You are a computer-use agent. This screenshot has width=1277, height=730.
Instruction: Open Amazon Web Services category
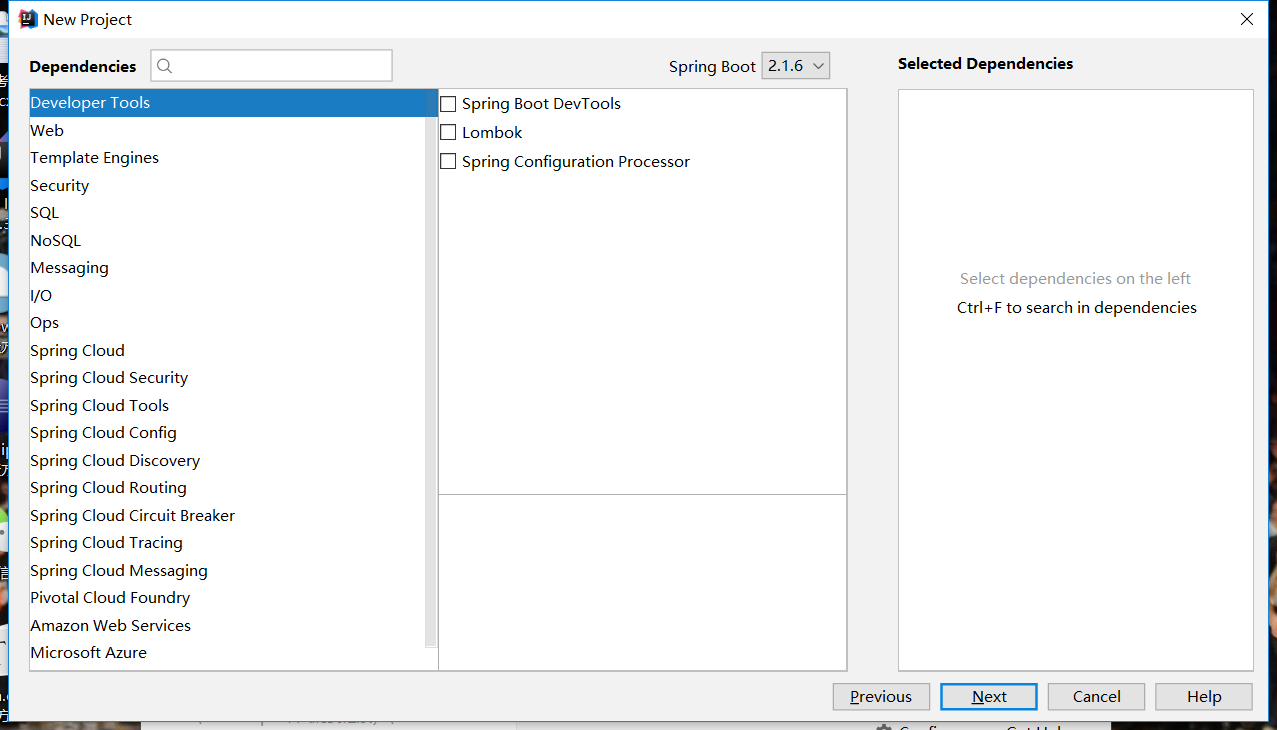[x=228, y=625]
